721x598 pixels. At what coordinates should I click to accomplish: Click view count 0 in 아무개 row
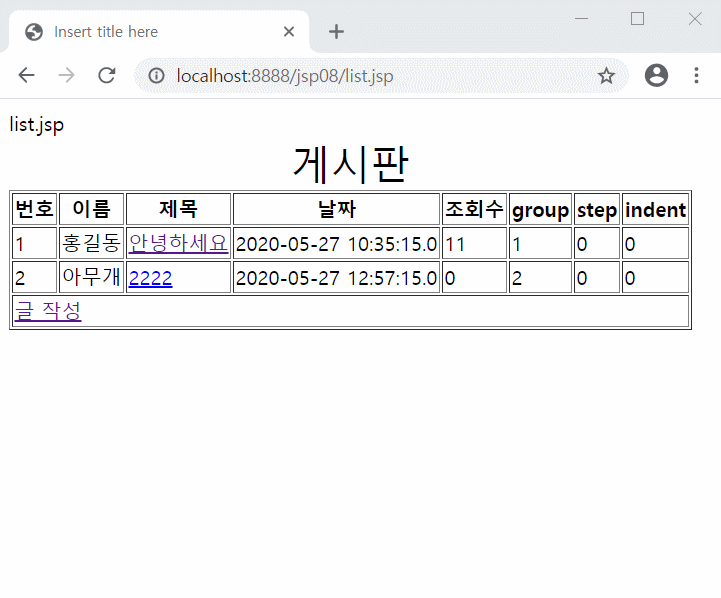(x=474, y=278)
